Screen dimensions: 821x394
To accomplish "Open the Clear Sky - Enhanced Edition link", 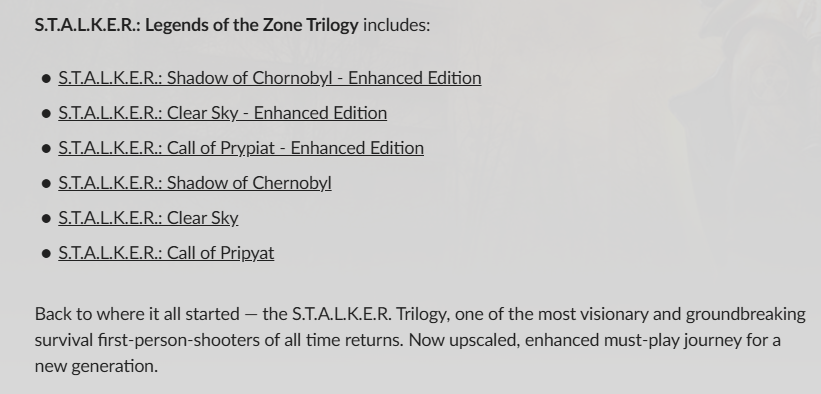I will pos(223,113).
